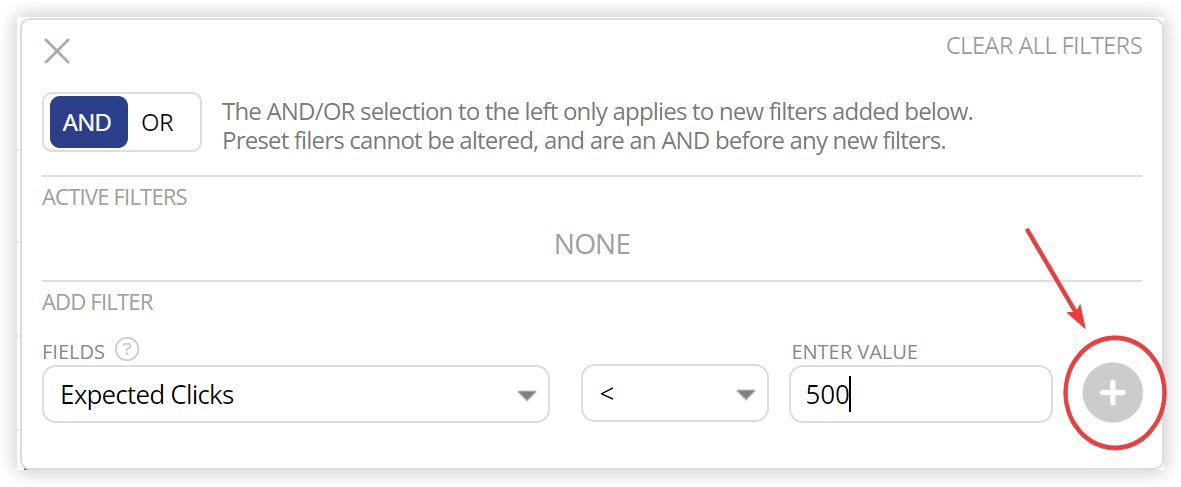Click CLEAR ALL FILTERS link
The width and height of the screenshot is (1181, 487).
point(1044,47)
